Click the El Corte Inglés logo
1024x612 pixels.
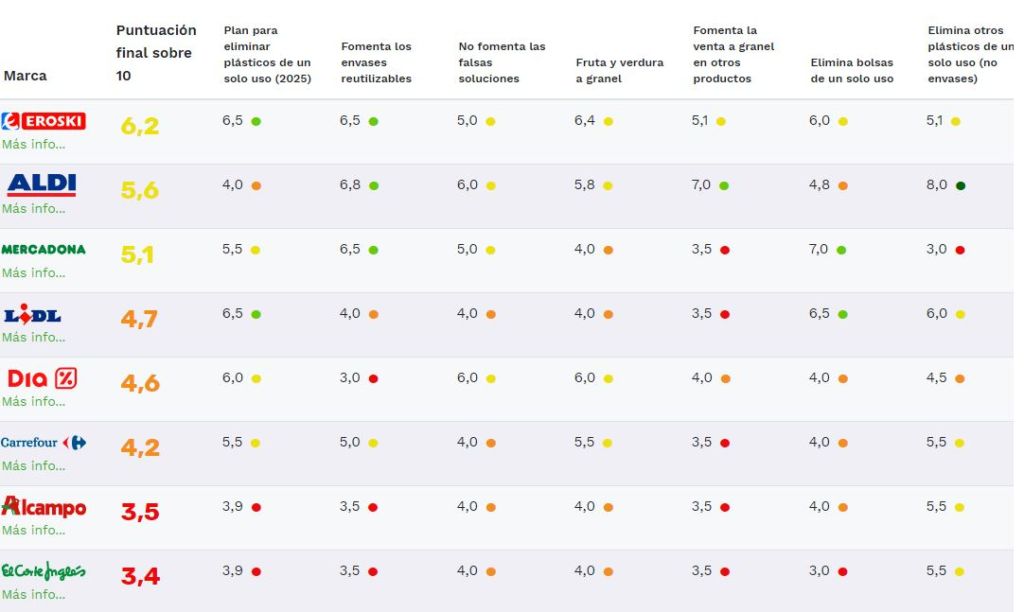click(x=44, y=571)
